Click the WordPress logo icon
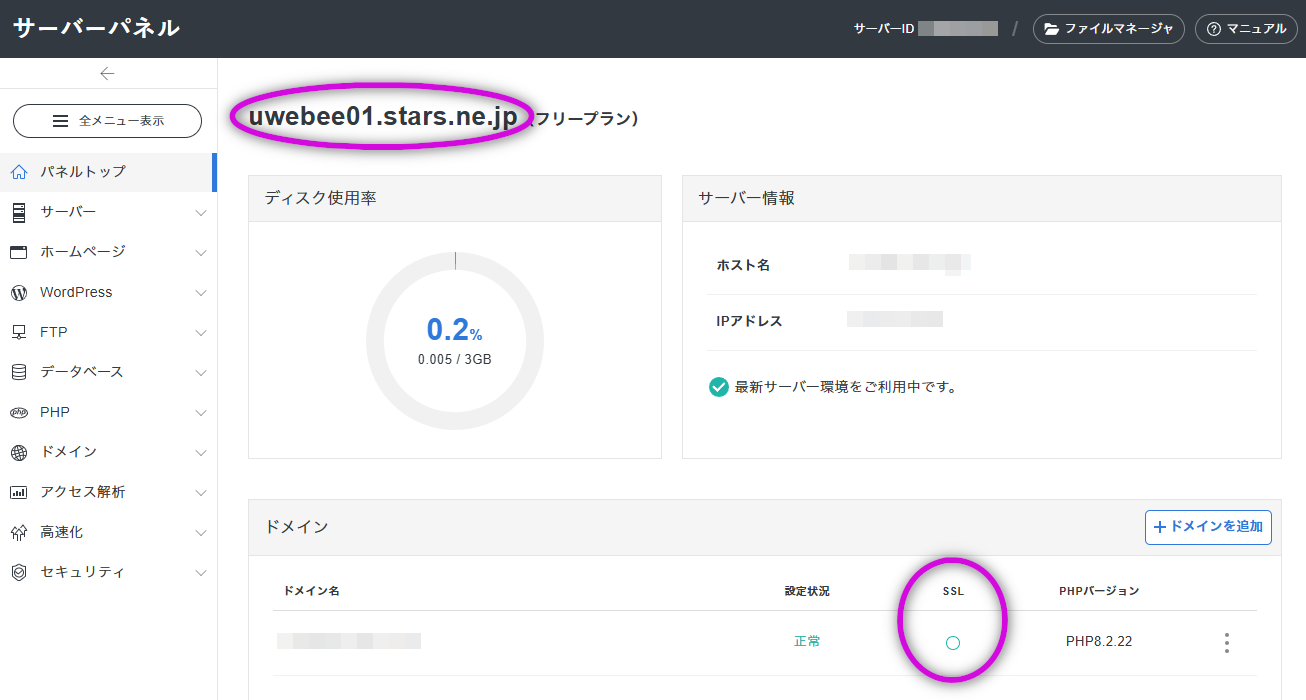This screenshot has width=1306, height=700. click(x=18, y=292)
